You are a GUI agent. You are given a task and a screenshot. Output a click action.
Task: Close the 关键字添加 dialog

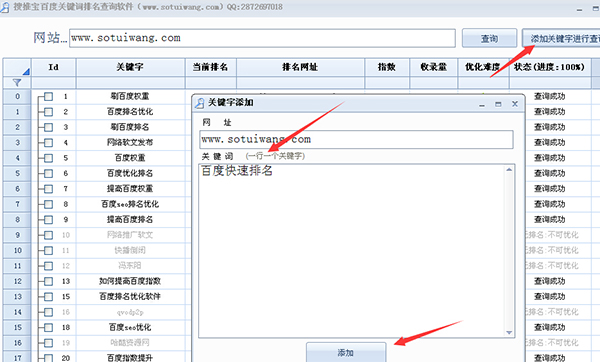(x=515, y=104)
